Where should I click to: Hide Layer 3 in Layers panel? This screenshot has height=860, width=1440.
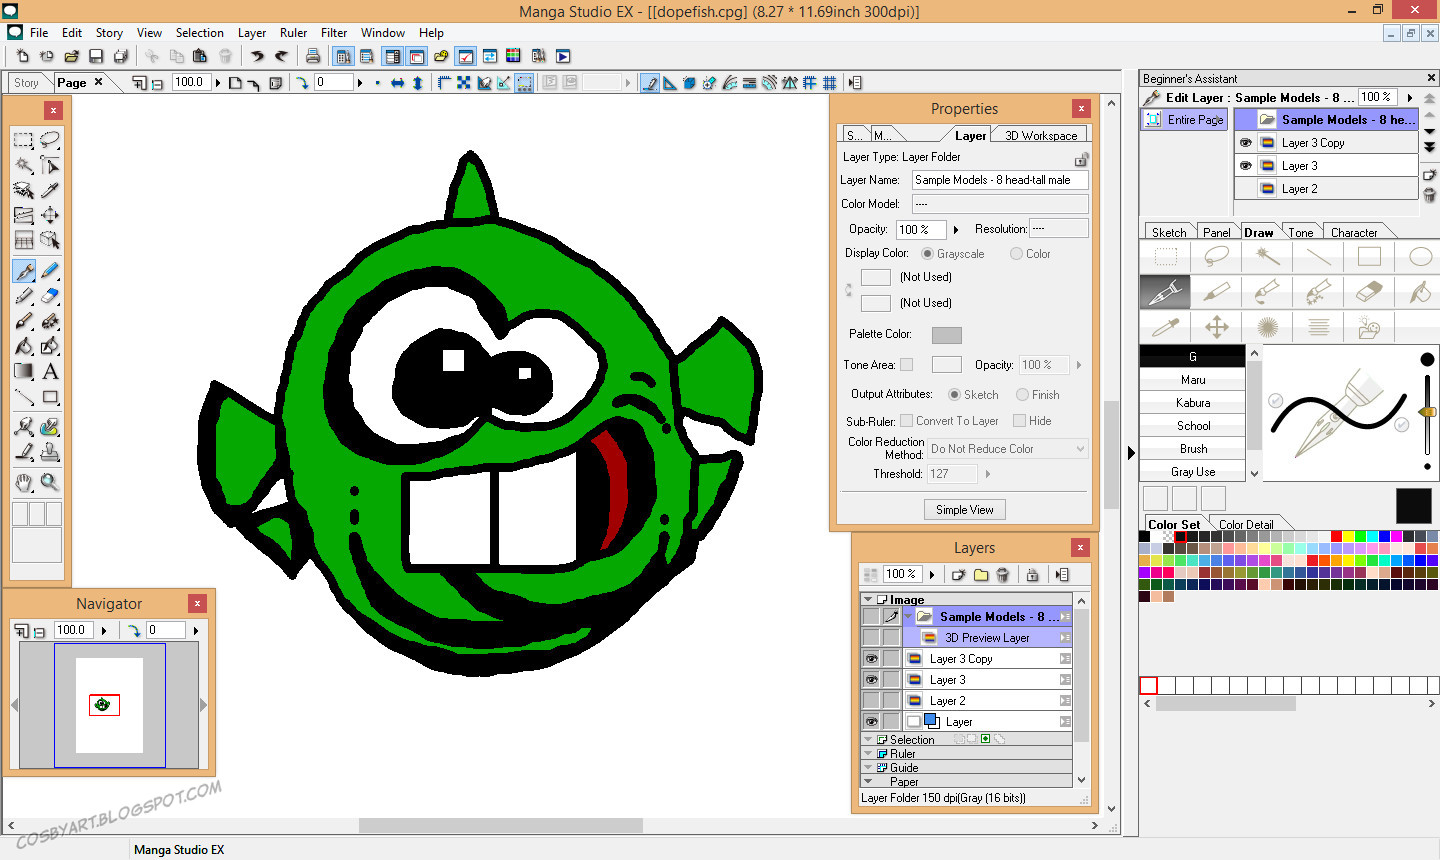(x=871, y=680)
